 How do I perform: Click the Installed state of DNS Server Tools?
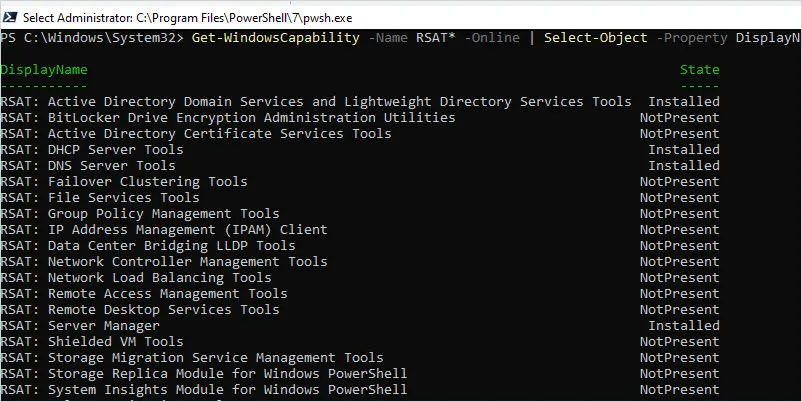[684, 166]
